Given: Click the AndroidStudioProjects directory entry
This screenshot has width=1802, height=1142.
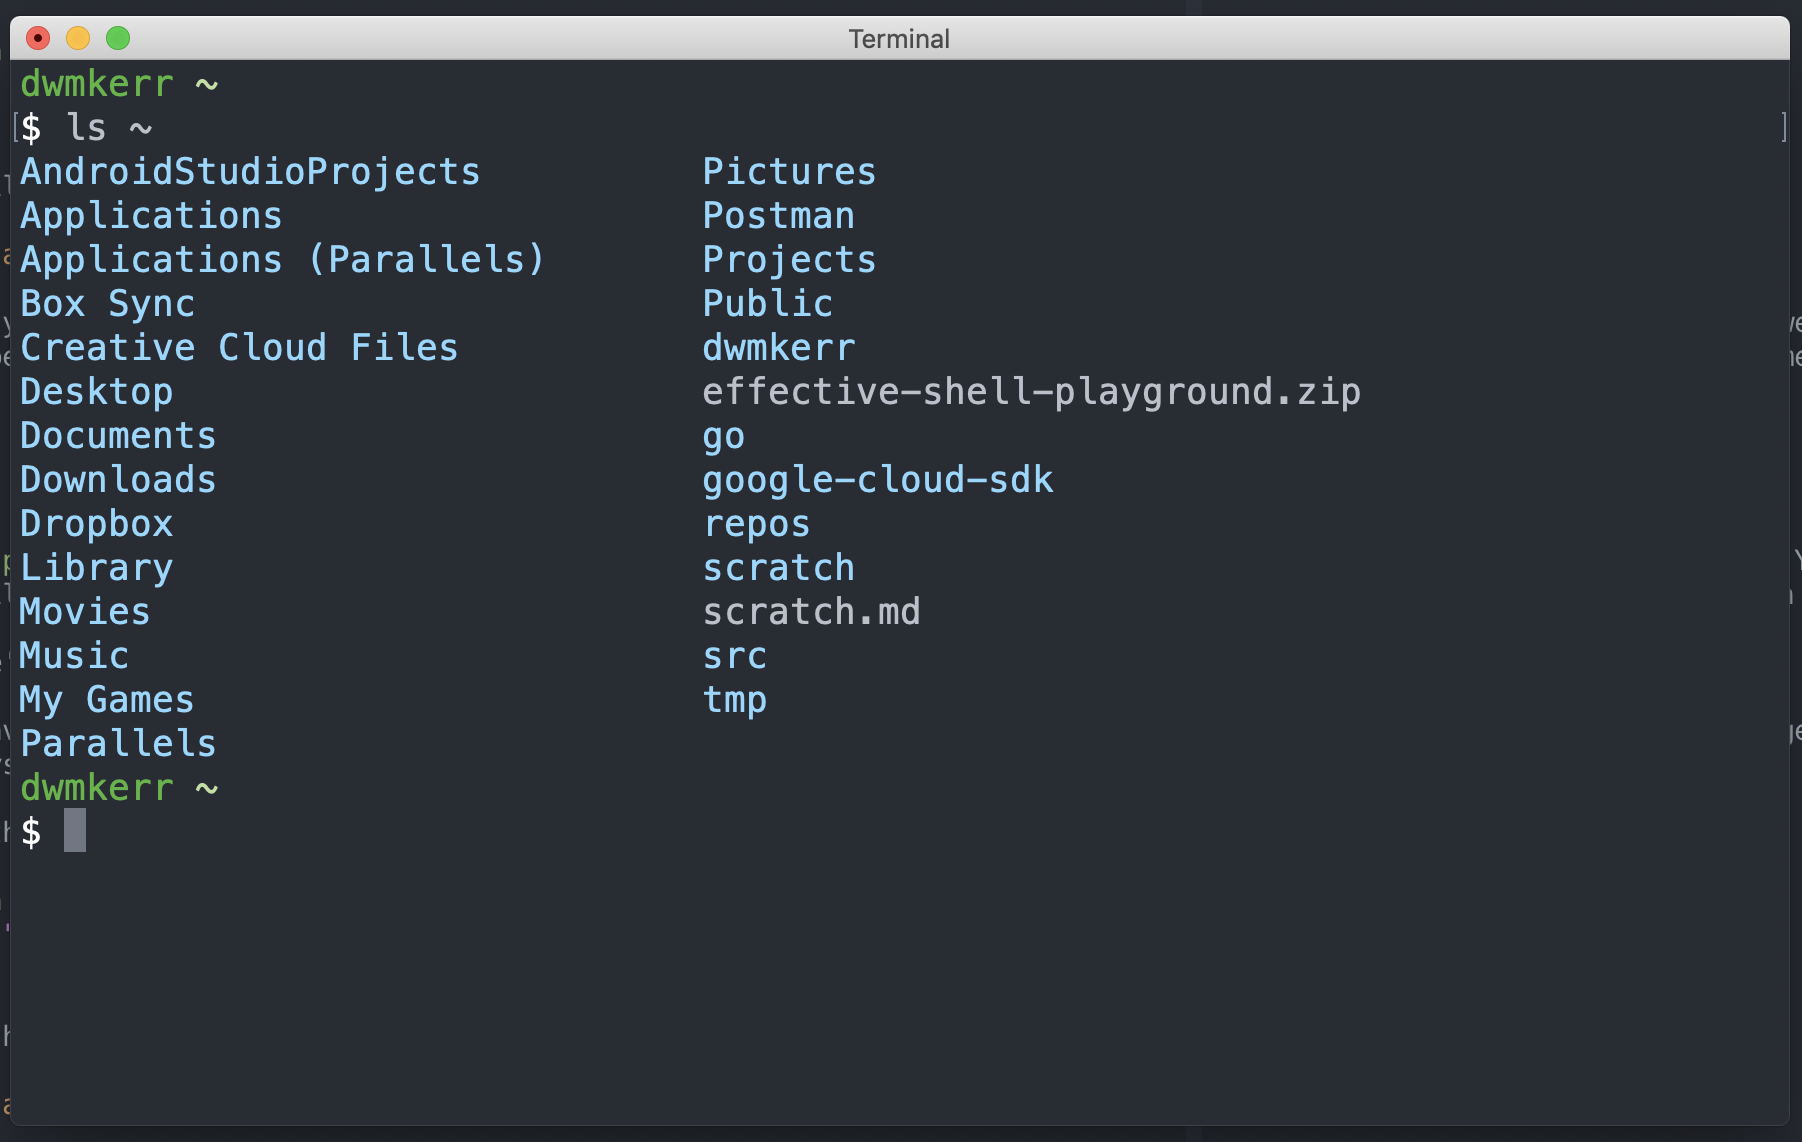Looking at the screenshot, I should pos(250,172).
